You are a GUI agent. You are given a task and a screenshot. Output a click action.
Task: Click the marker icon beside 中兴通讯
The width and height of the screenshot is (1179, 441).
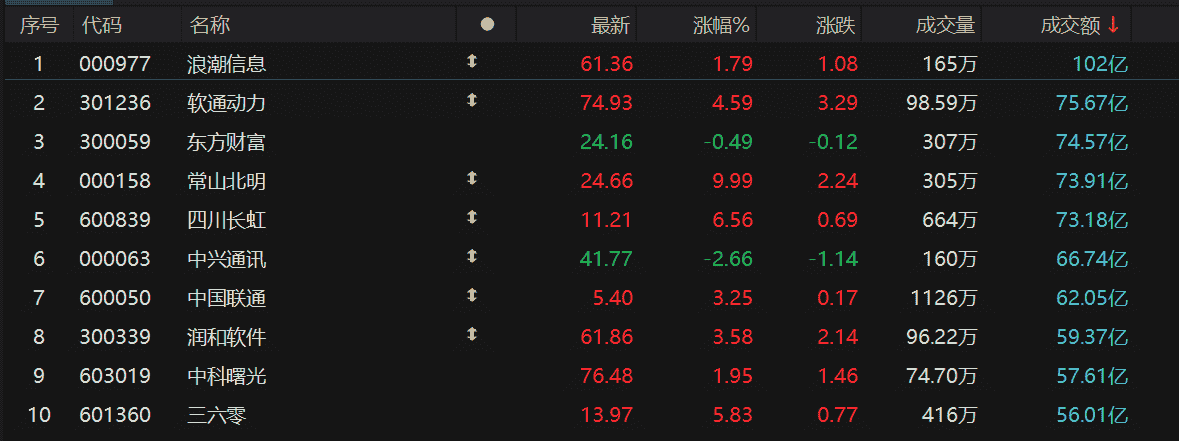pyautogui.click(x=472, y=257)
